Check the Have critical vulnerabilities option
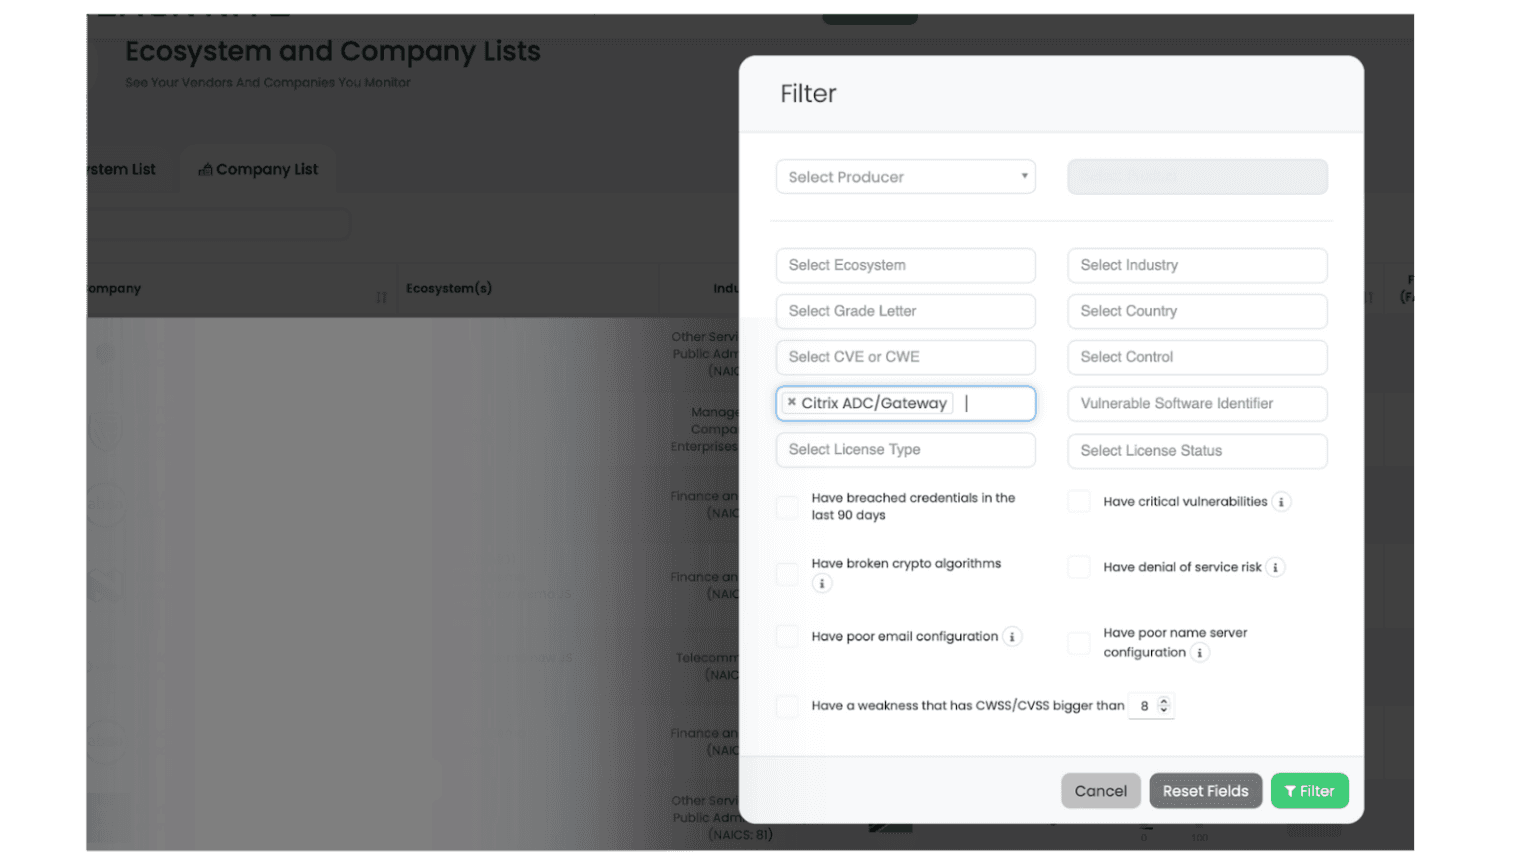The image size is (1536, 865). coord(1078,501)
